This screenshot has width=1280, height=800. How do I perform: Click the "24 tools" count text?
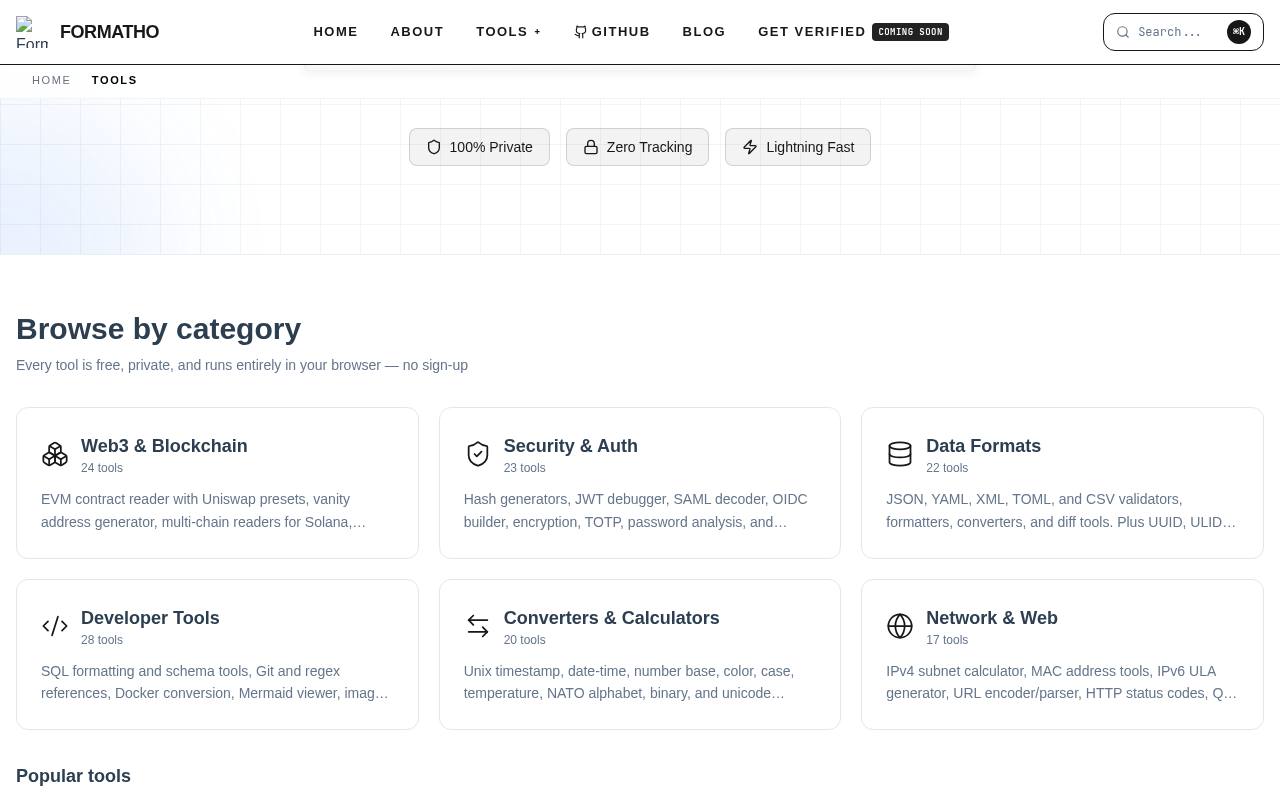click(x=102, y=468)
